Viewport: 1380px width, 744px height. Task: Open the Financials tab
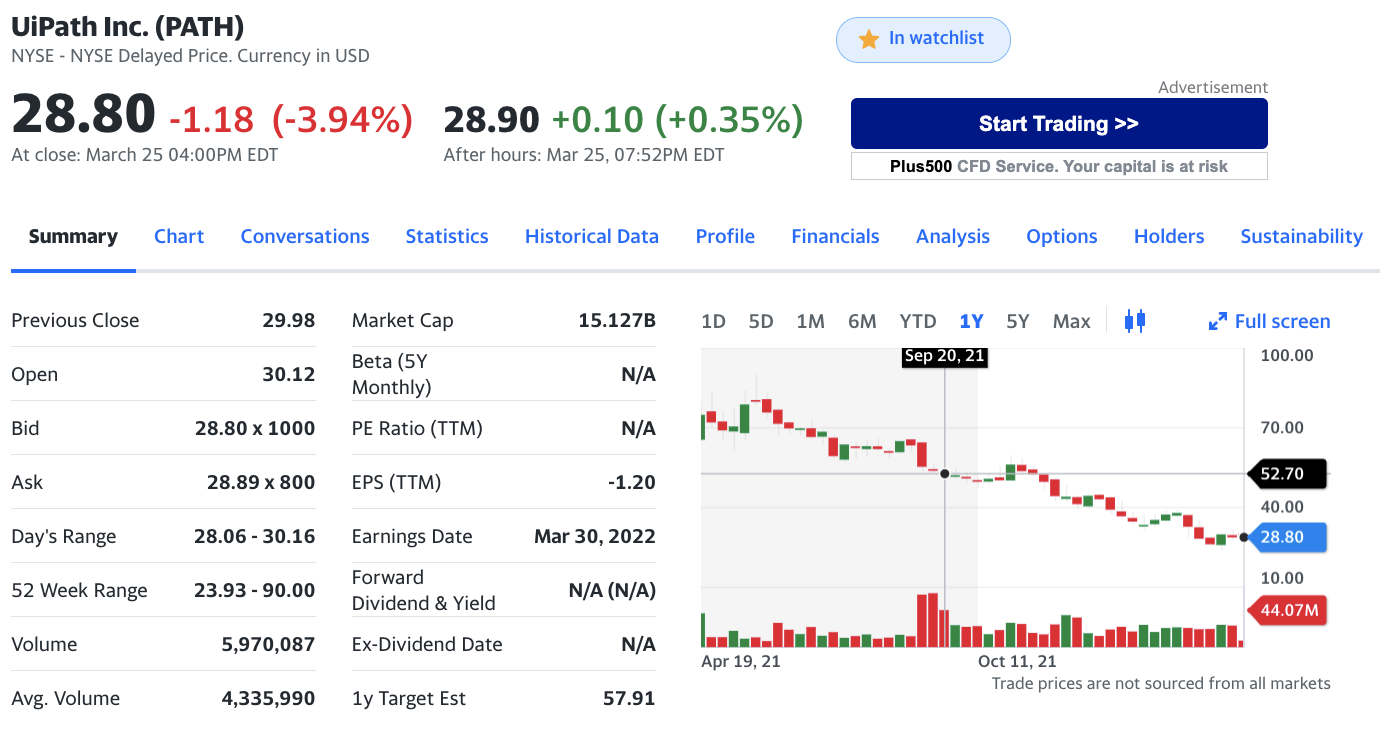coord(835,237)
